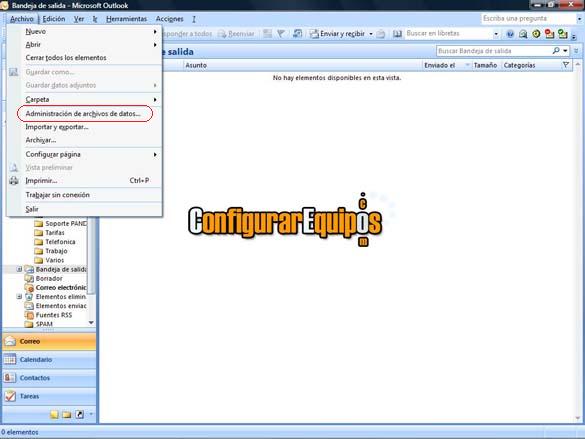Click the categorize grid toolbar icon
The width and height of the screenshot is (585, 439).
[x=268, y=34]
